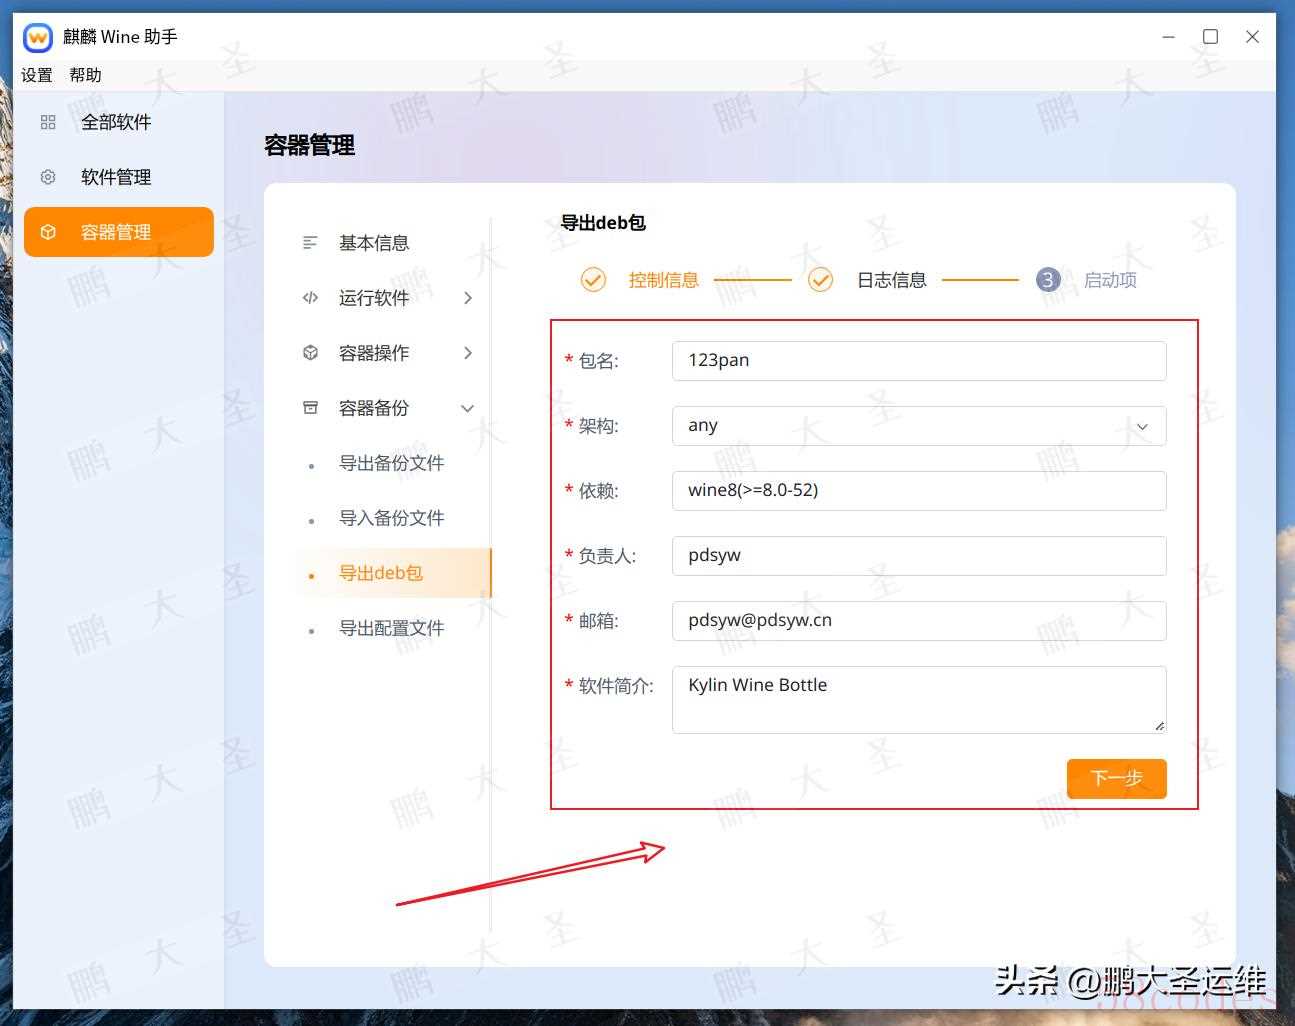Click the 容器管理 cube icon
1295x1026 pixels.
click(x=48, y=232)
